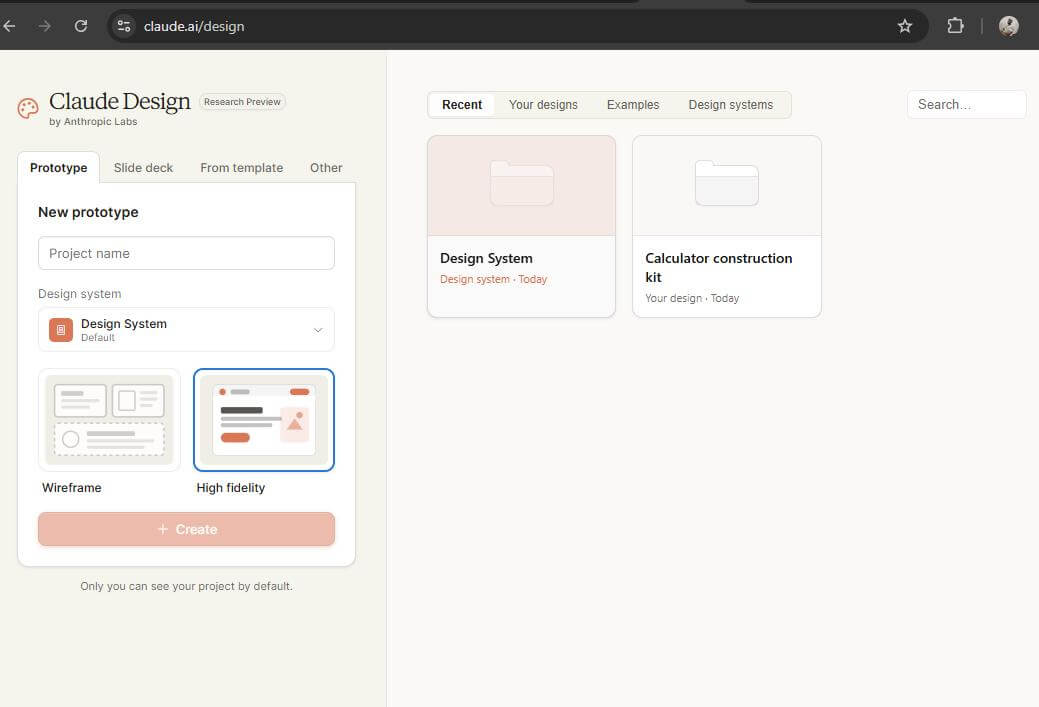The width and height of the screenshot is (1039, 707).
Task: Open the Examples tab
Action: point(633,105)
